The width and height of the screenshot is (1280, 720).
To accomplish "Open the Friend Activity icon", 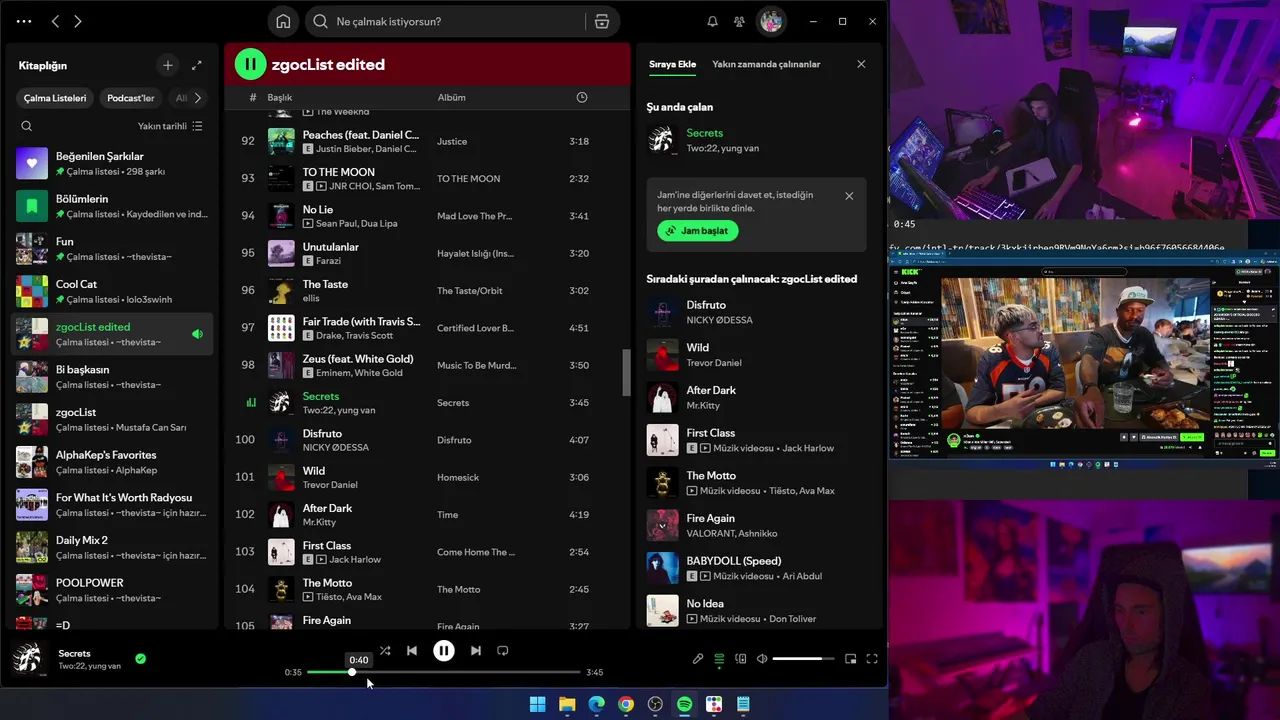I will 739,21.
